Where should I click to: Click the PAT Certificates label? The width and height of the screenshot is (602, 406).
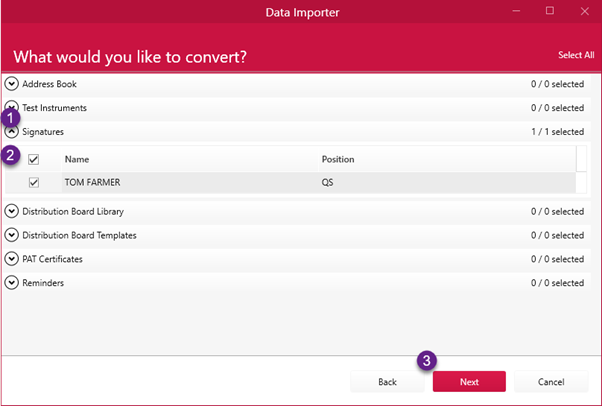tap(52, 259)
